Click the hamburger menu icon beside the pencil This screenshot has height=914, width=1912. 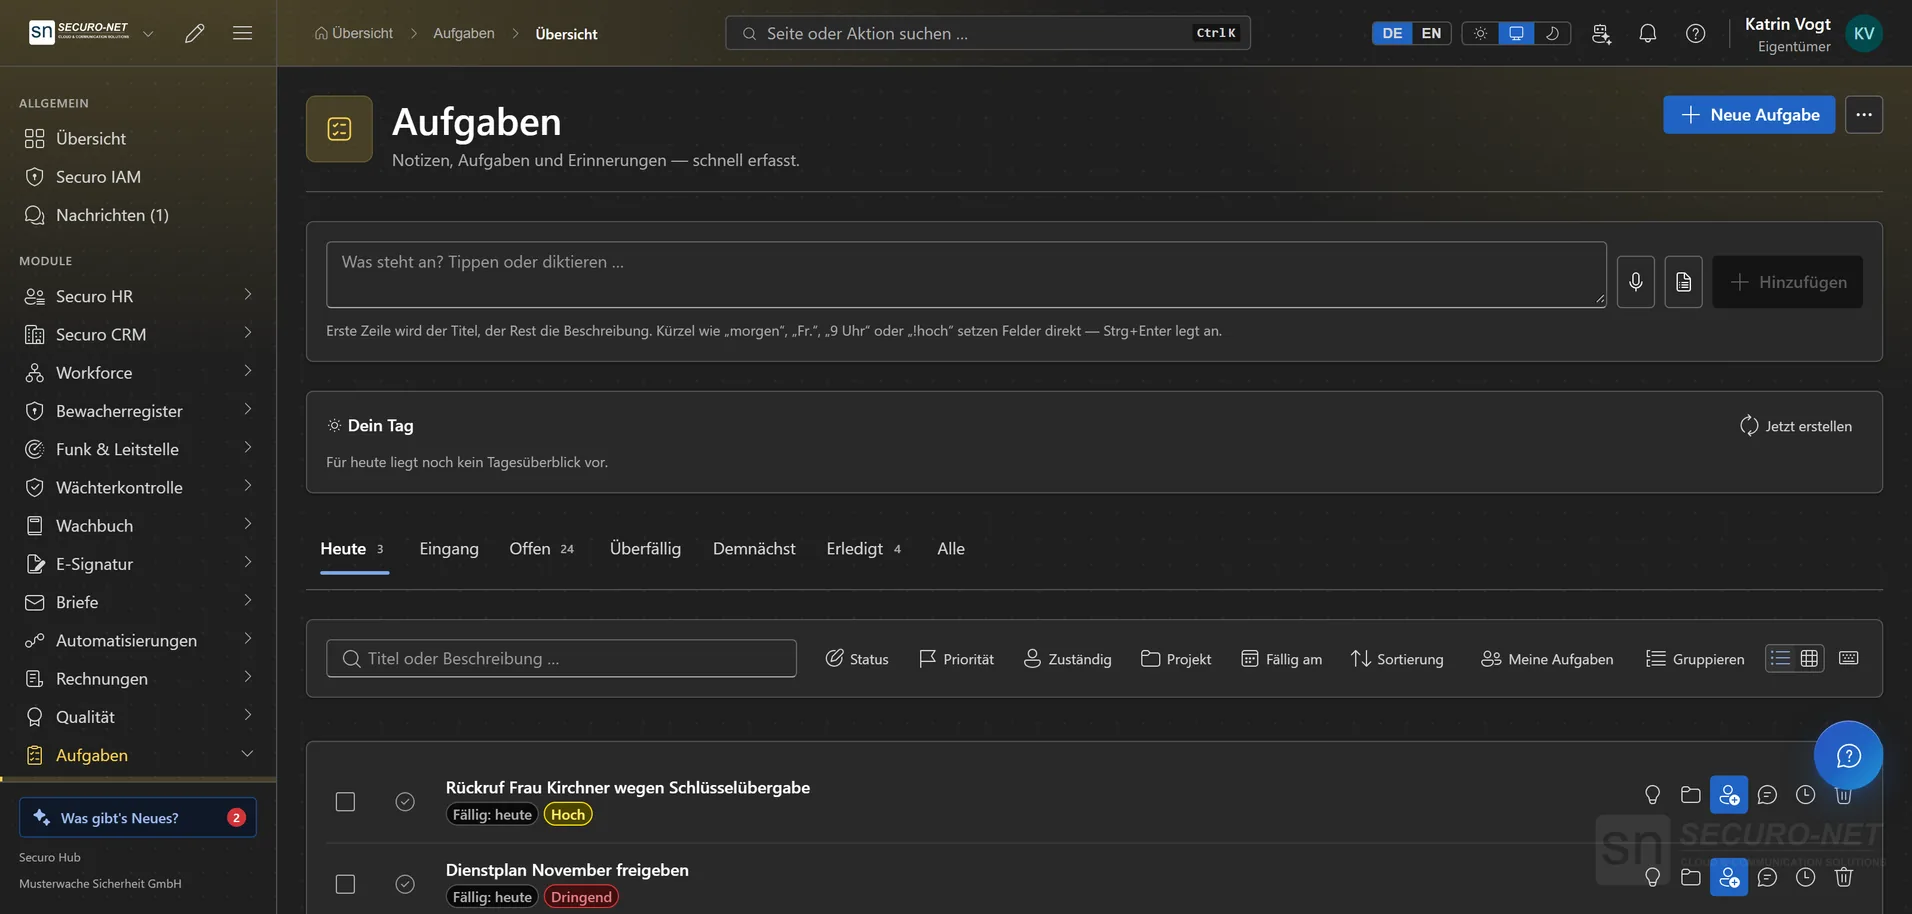[242, 33]
